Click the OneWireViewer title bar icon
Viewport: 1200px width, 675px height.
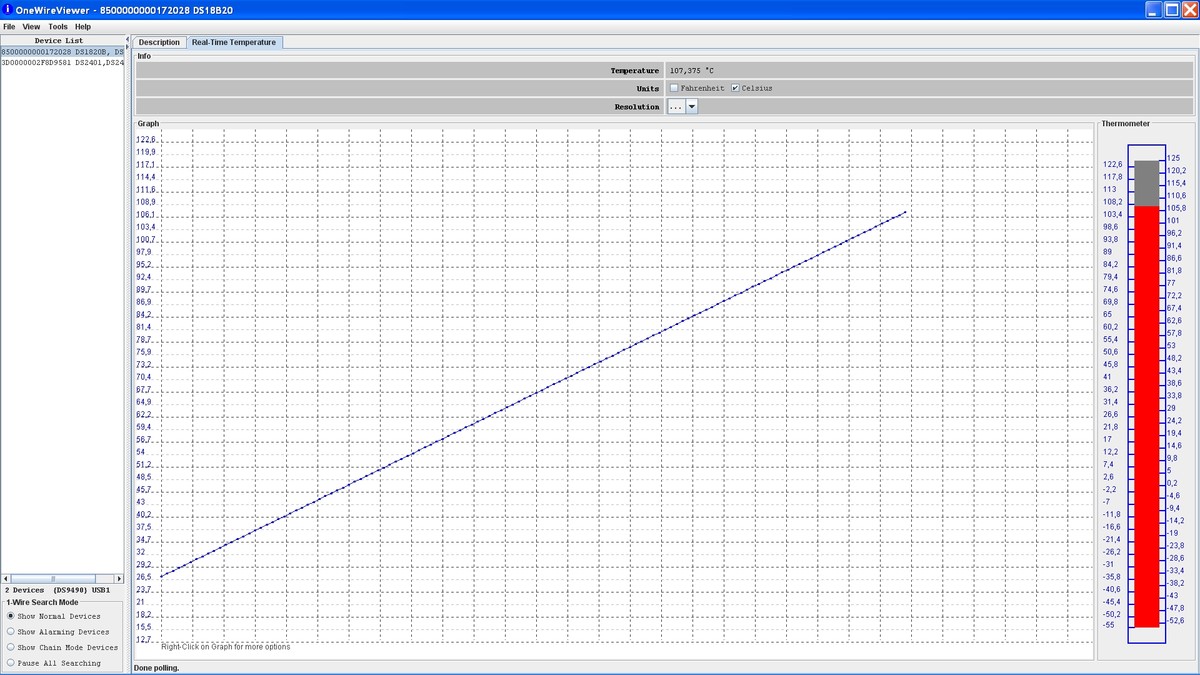(8, 9)
